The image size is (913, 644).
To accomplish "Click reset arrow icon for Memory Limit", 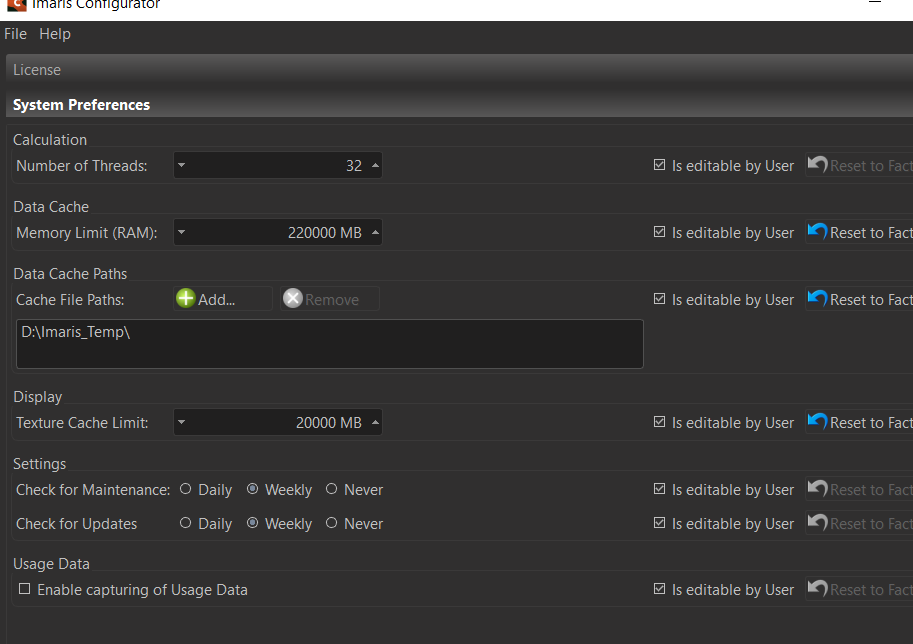I will 818,232.
